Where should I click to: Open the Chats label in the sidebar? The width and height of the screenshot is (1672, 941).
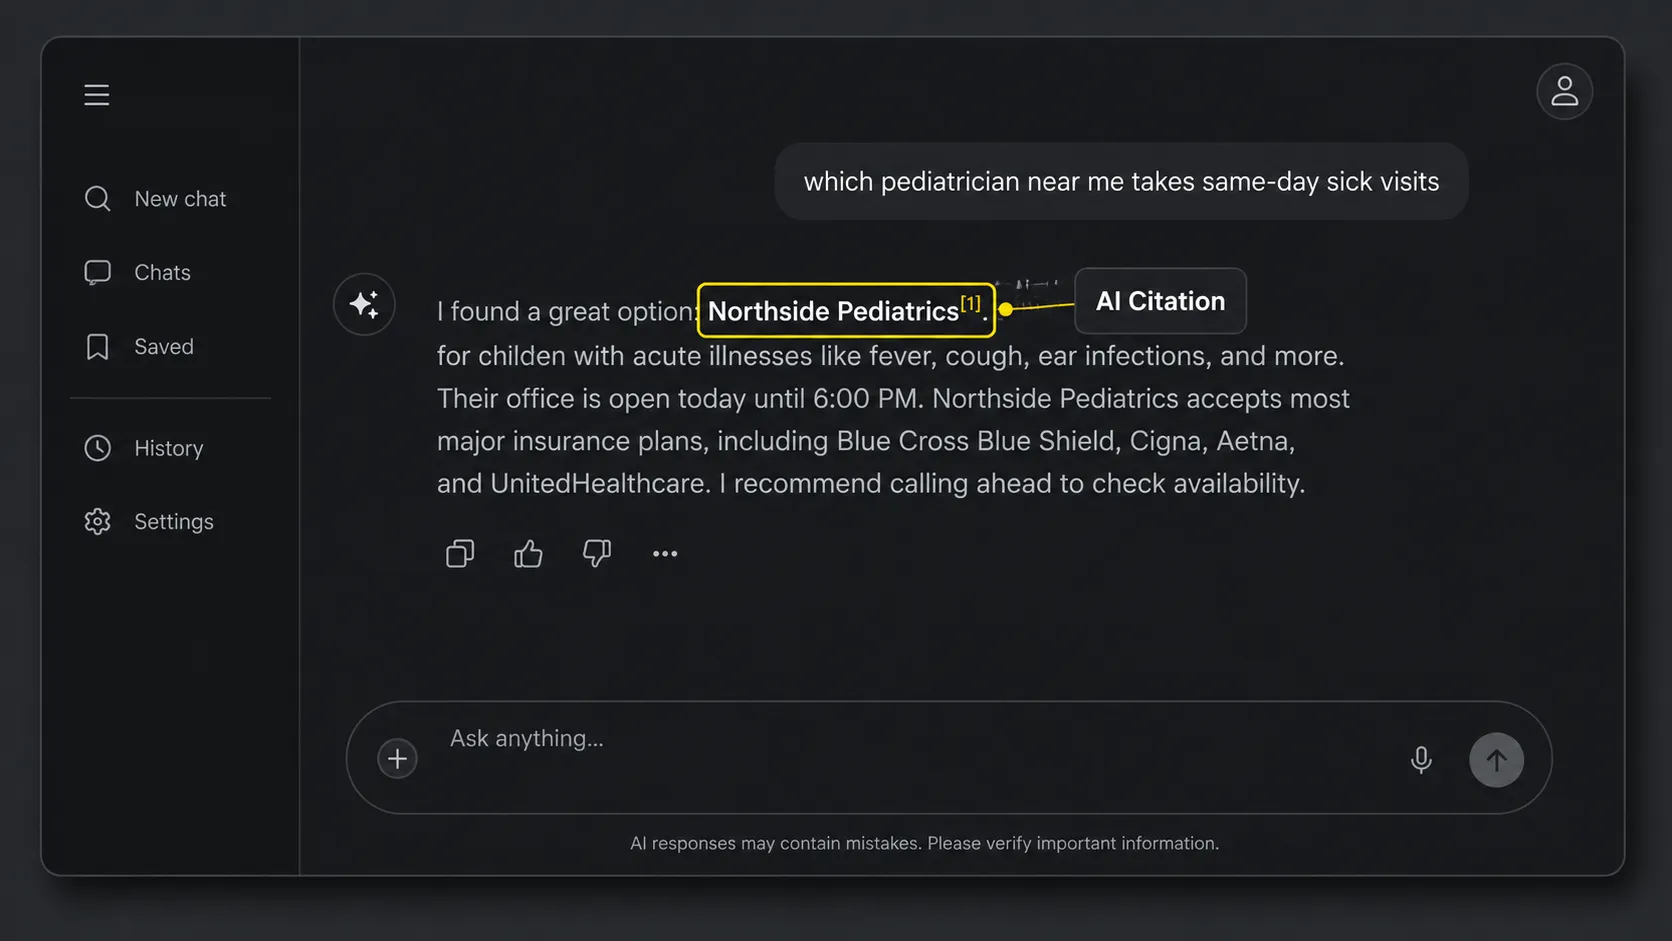[x=162, y=272]
